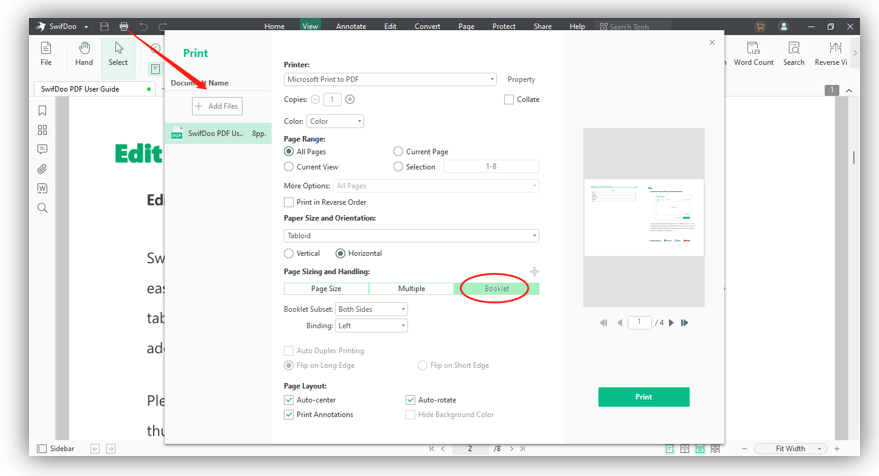Select the Current Page radio button
This screenshot has height=476, width=879.
(398, 151)
